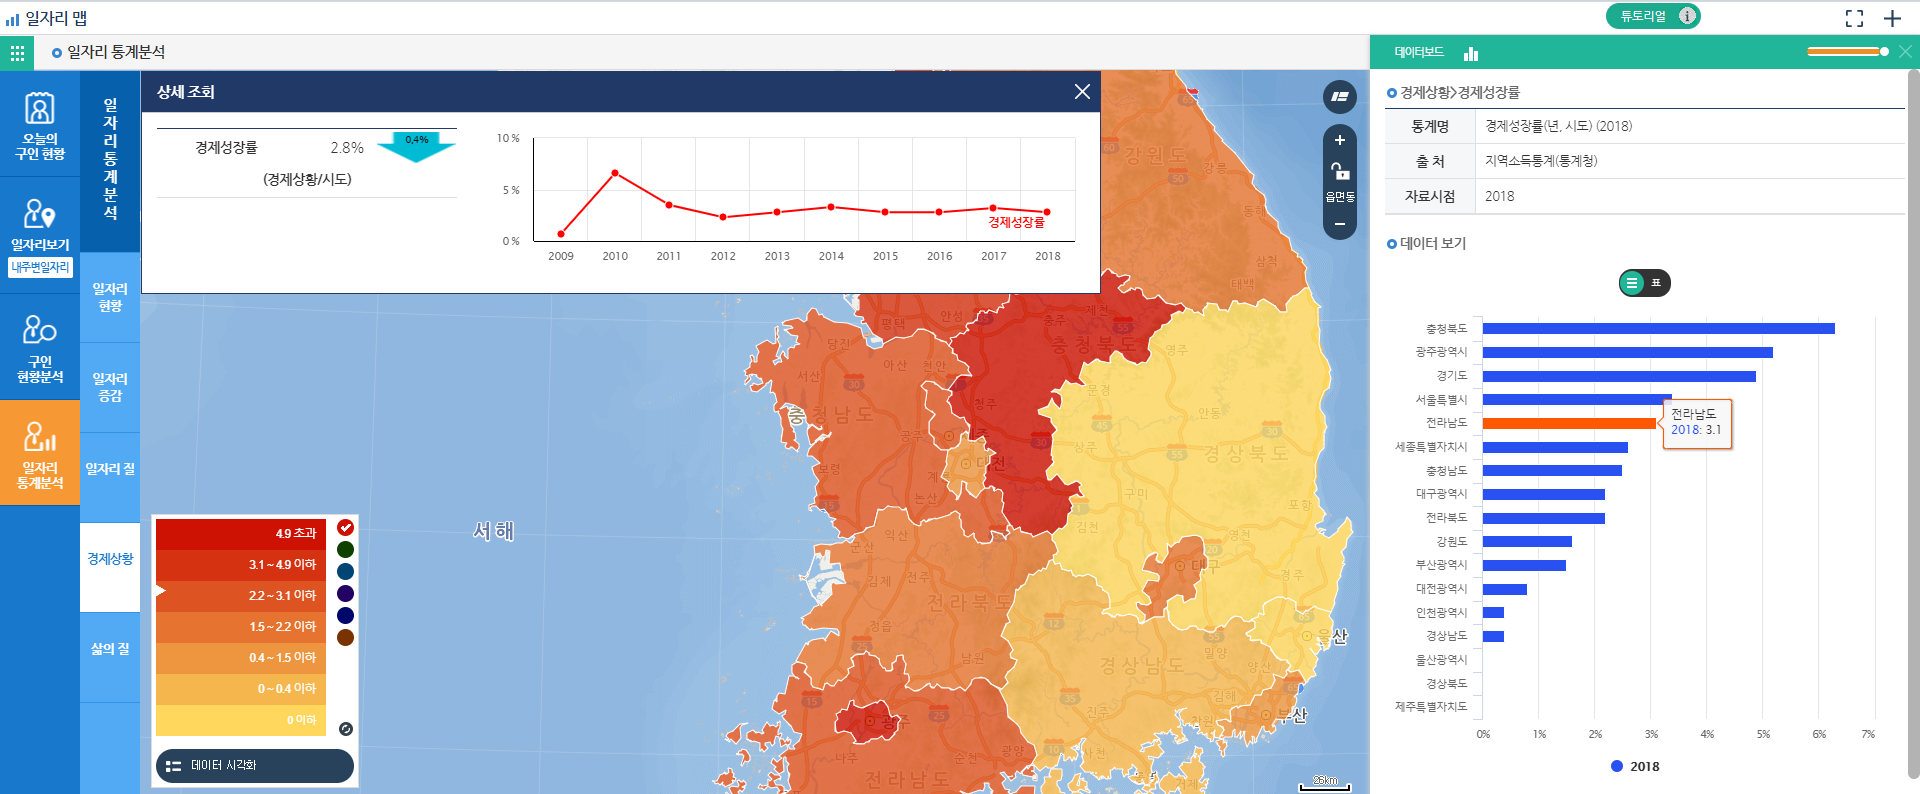Click the map layer style icon
The image size is (1920, 794).
point(1339,97)
